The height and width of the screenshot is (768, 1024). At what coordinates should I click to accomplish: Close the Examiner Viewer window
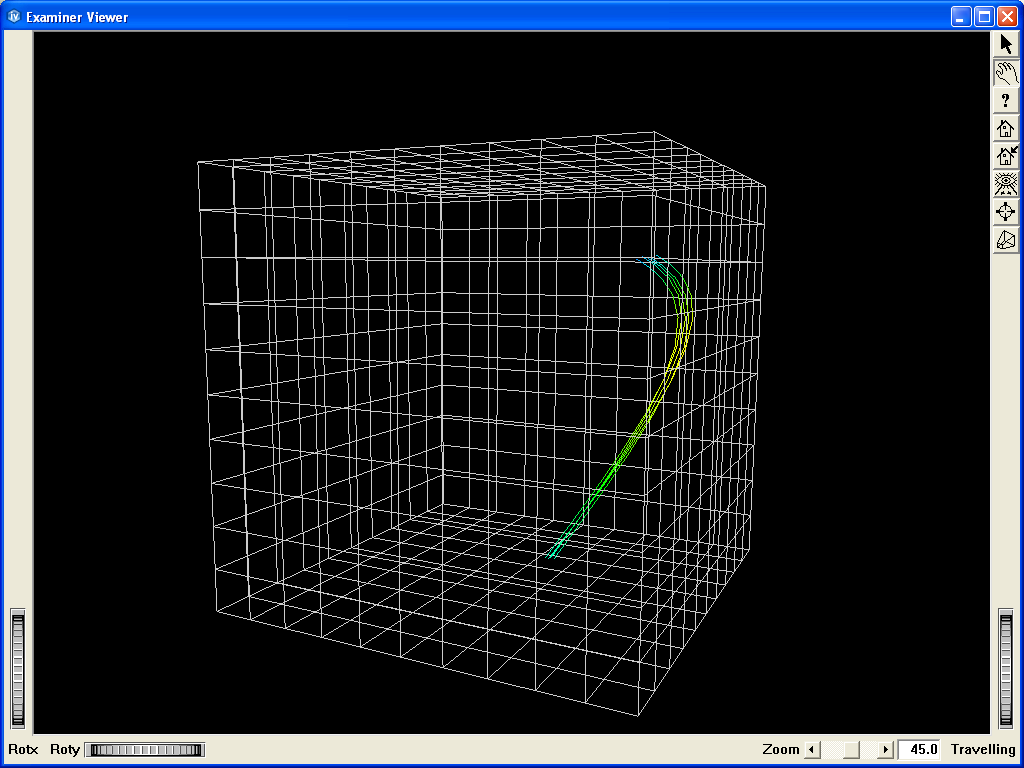[x=1007, y=17]
